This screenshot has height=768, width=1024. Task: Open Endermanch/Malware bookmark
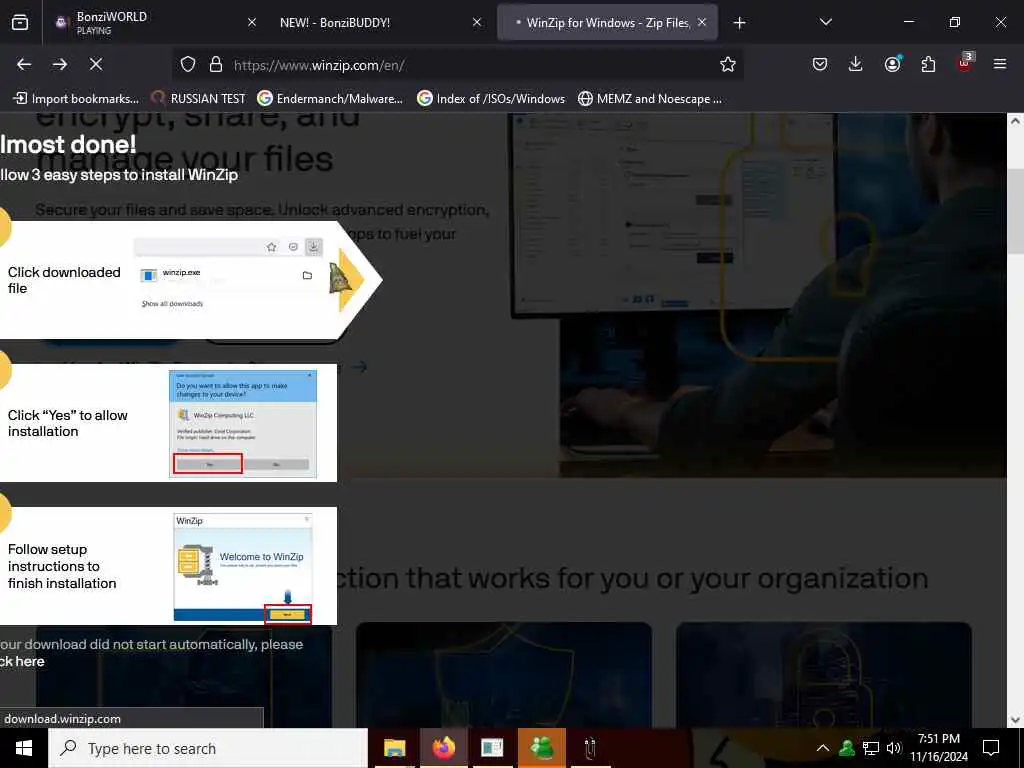coord(330,99)
